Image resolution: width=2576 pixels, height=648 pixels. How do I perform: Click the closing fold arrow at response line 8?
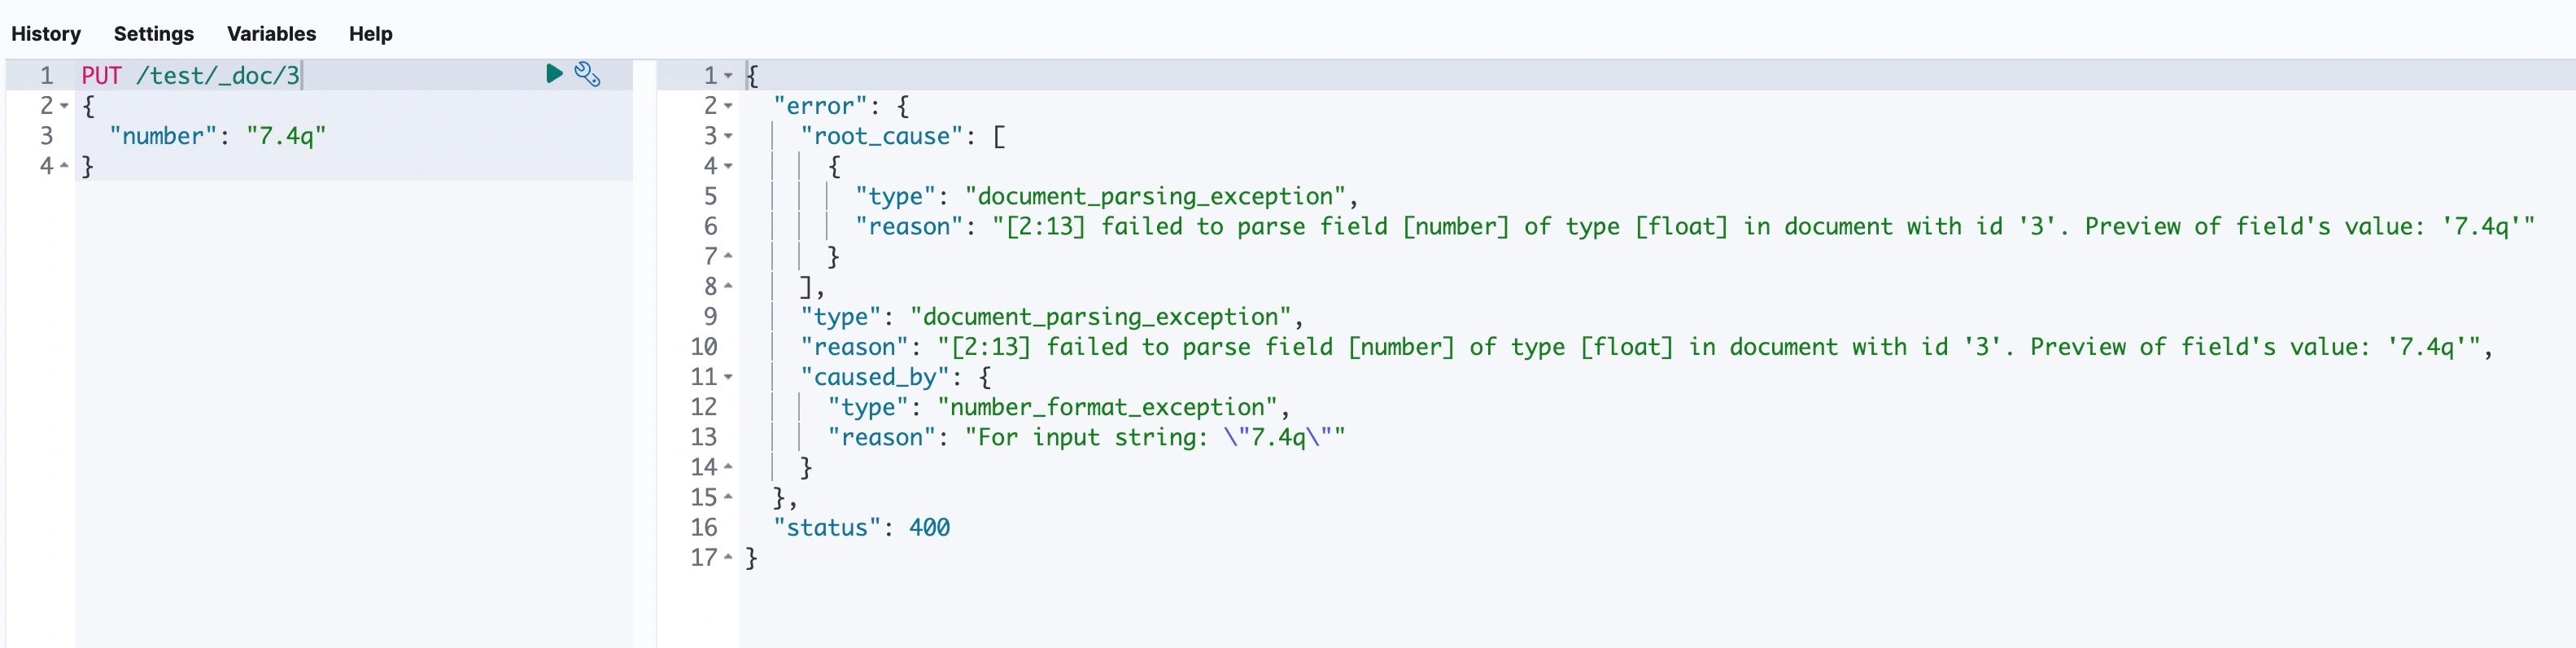point(728,286)
